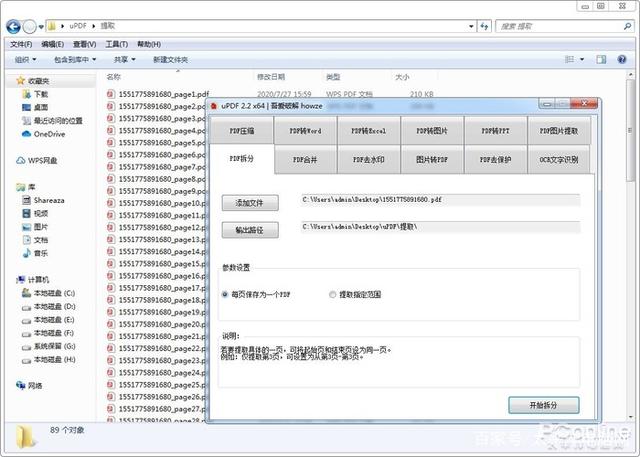
Task: Select 库 libraries in sidebar
Action: [x=26, y=187]
